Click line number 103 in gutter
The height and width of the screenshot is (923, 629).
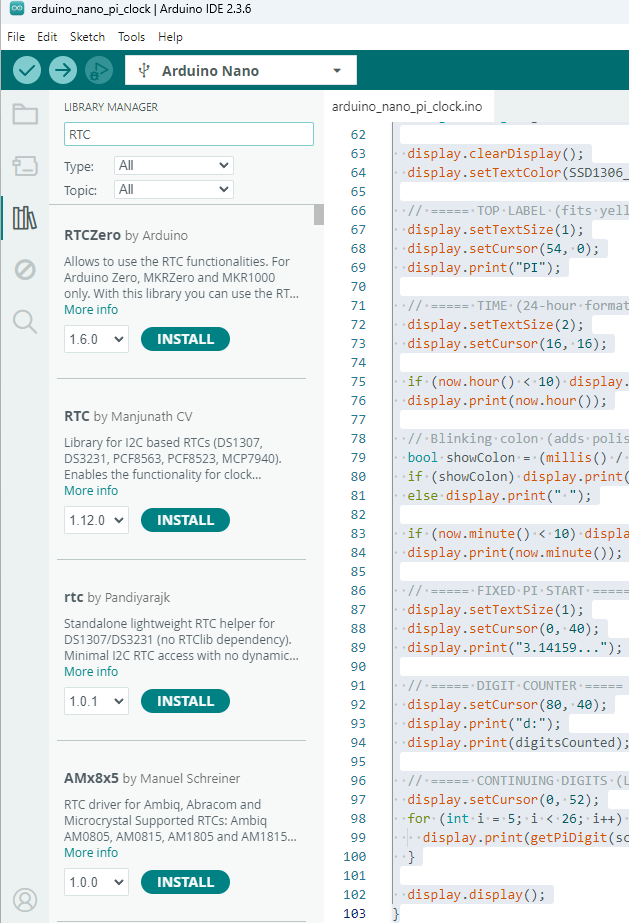coord(354,914)
